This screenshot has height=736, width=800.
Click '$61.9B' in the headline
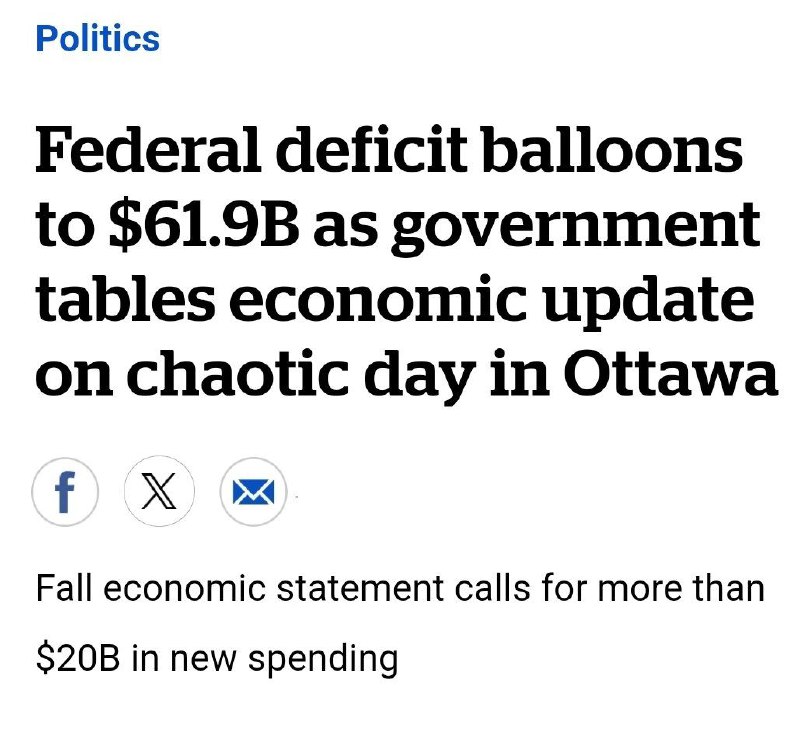click(204, 225)
